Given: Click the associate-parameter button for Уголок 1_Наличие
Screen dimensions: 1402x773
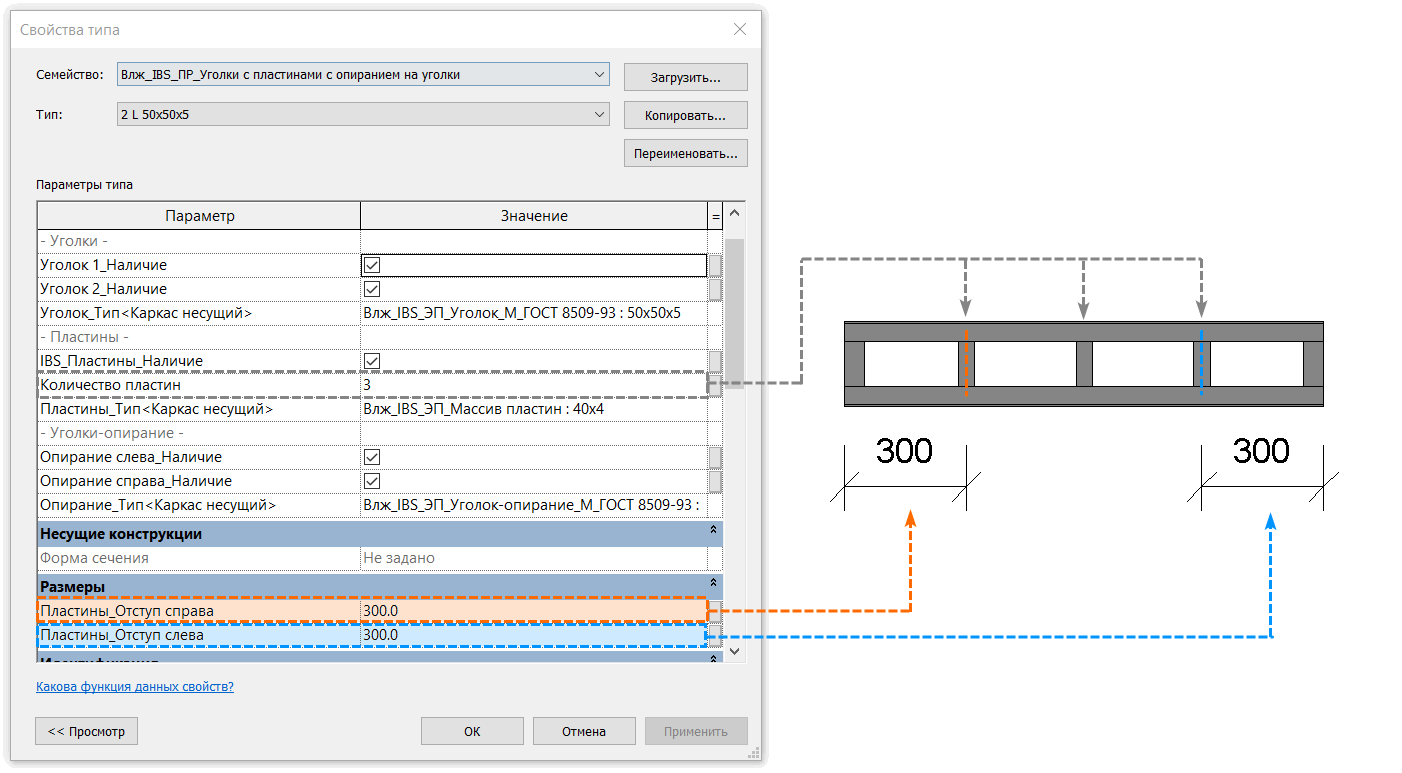Looking at the screenshot, I should pyautogui.click(x=715, y=266).
